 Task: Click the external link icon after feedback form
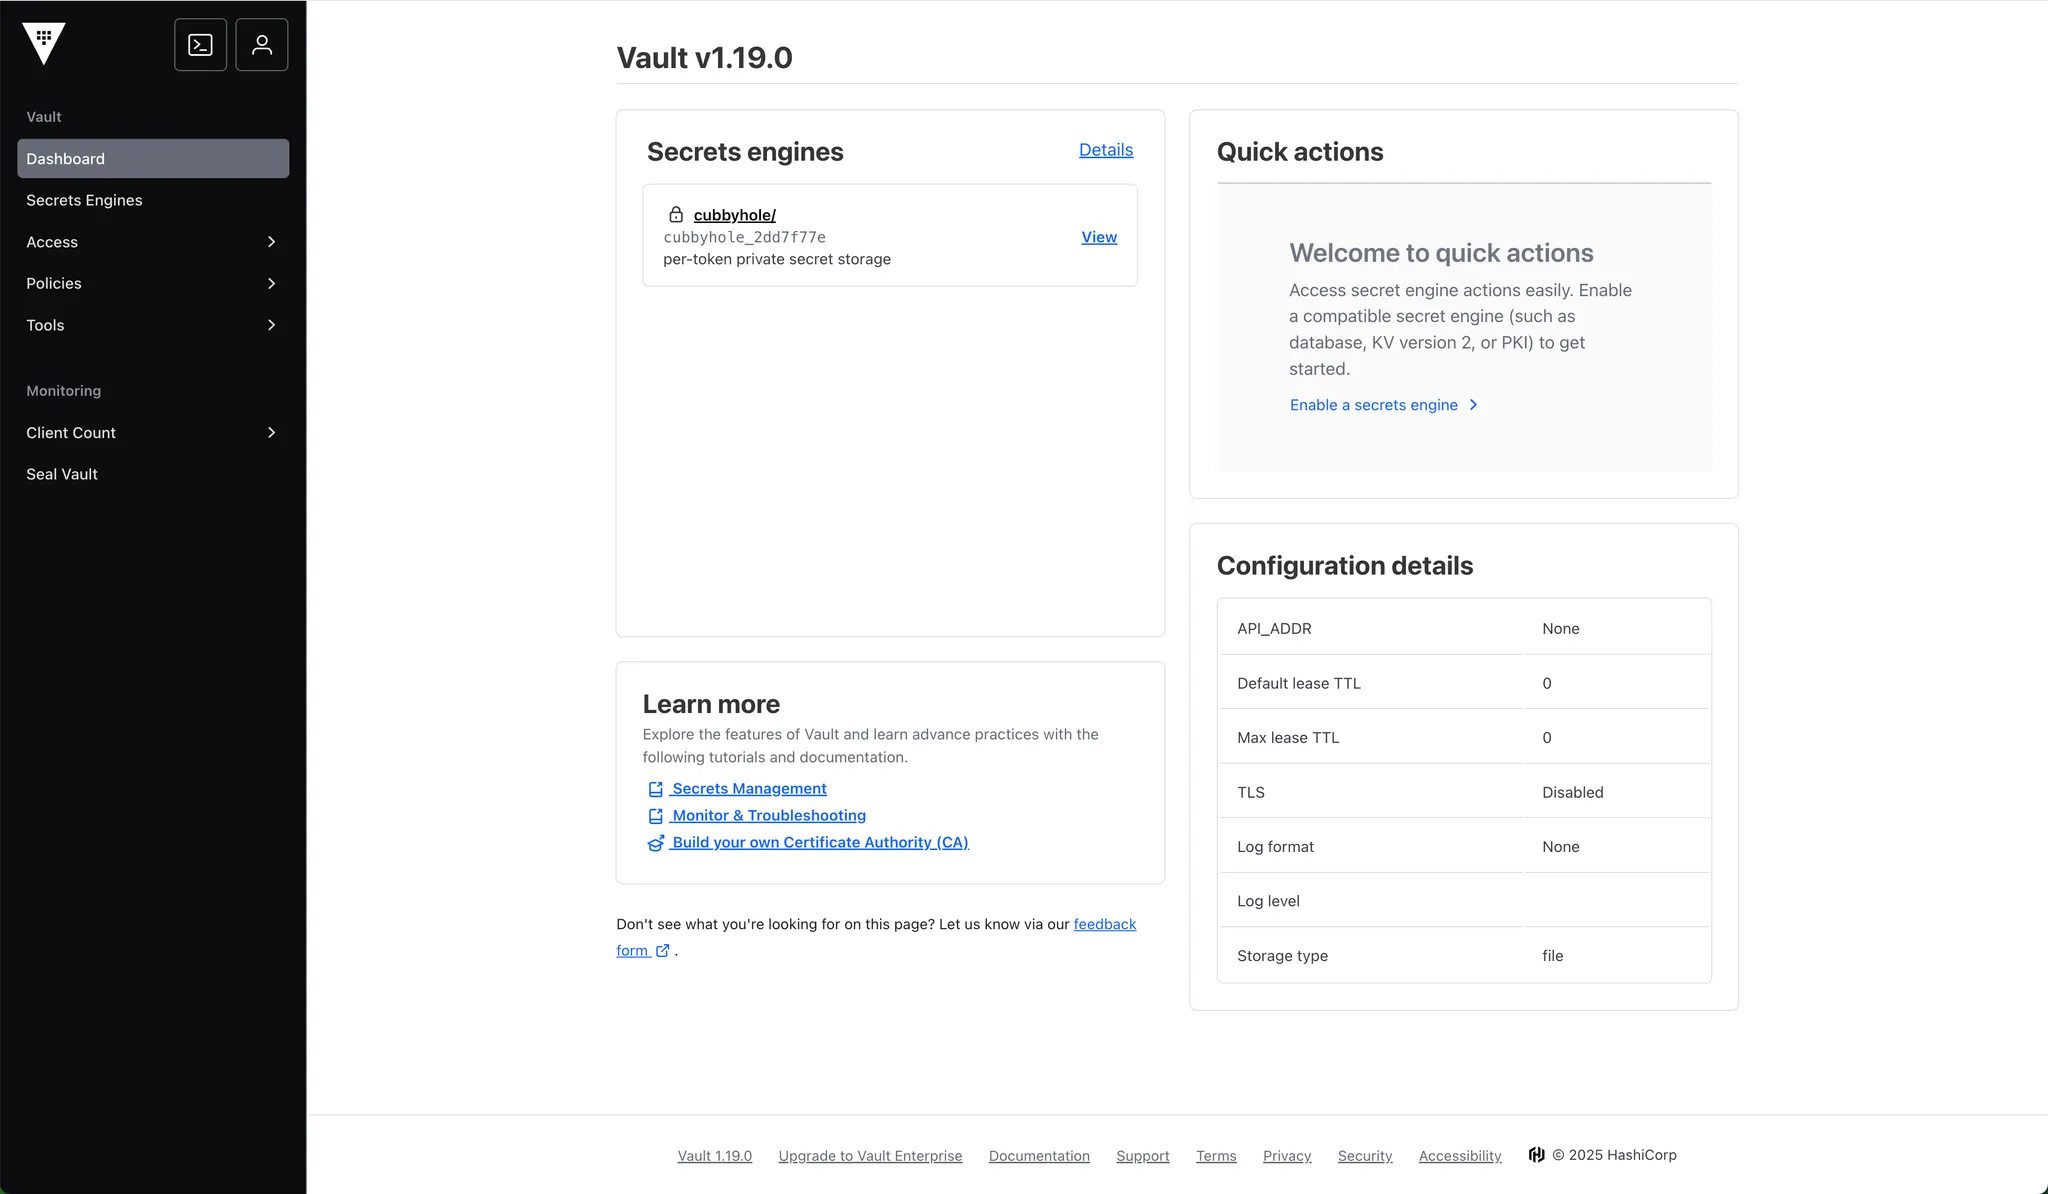[x=662, y=951]
